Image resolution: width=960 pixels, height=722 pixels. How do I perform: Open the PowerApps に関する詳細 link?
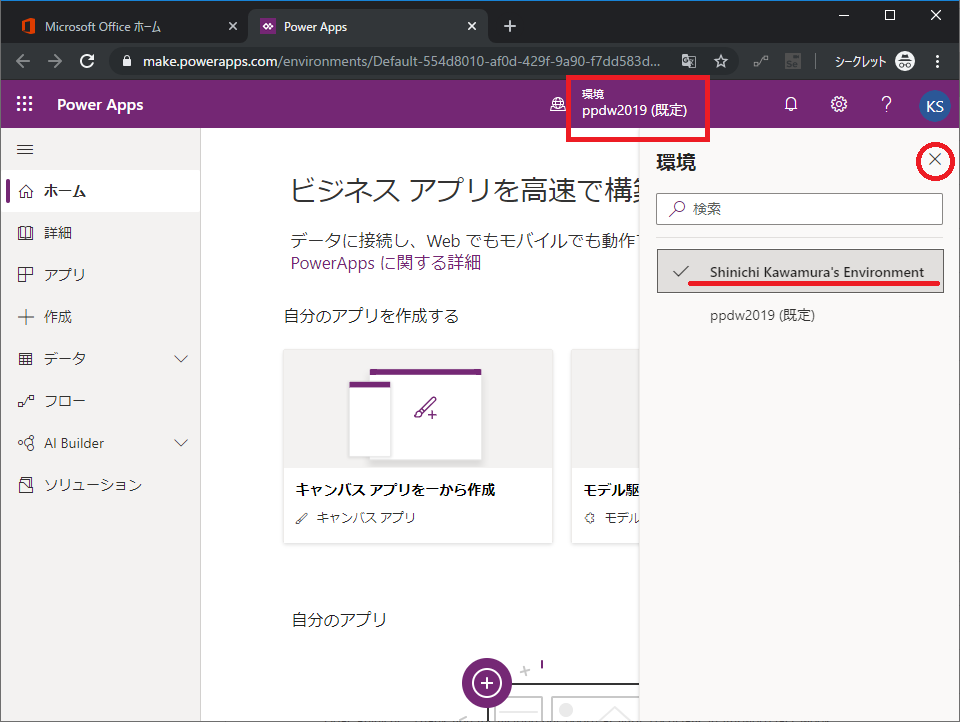coord(386,263)
